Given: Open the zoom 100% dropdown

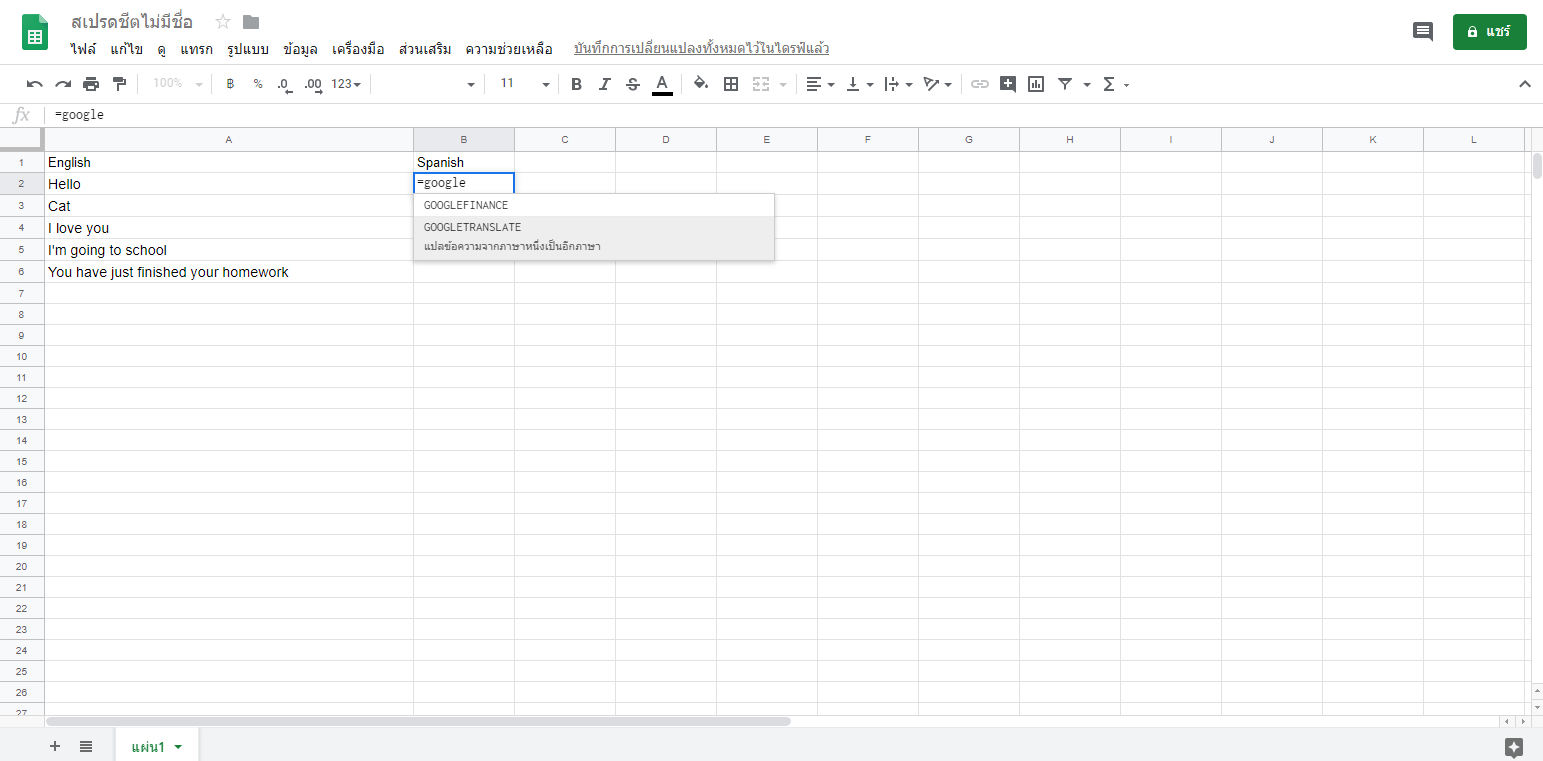Looking at the screenshot, I should tap(177, 84).
